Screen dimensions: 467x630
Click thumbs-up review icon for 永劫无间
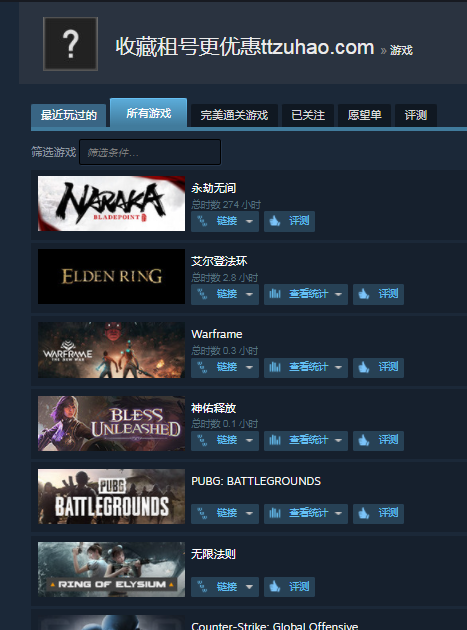point(275,221)
